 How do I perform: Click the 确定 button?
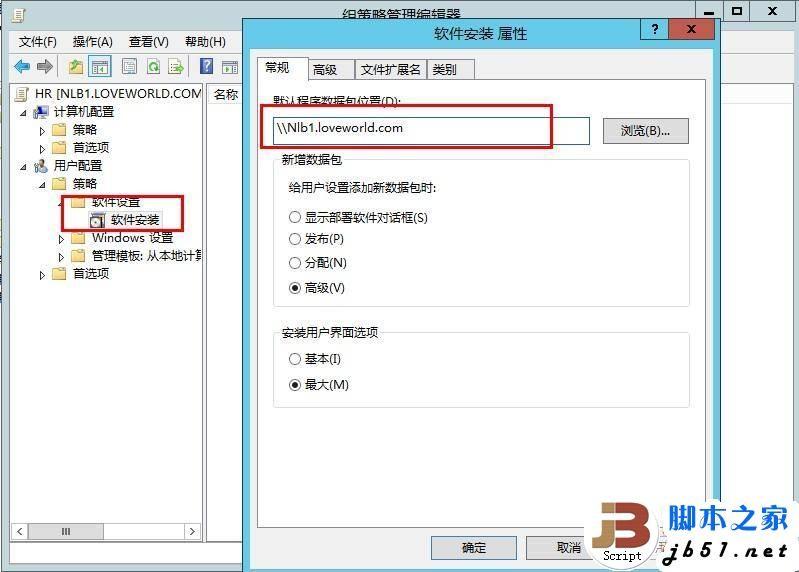coord(474,548)
